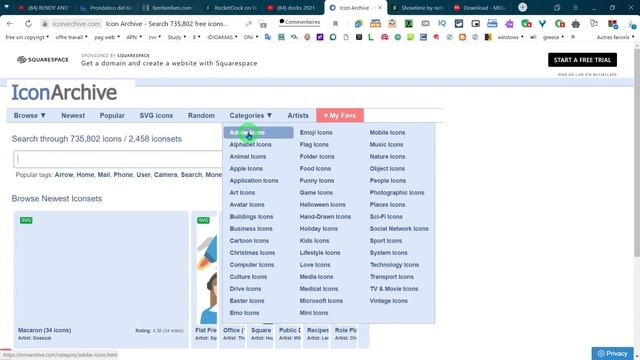Click the SVG badge on Macaron iconset
Screen dimensions: 640x360
26,220
